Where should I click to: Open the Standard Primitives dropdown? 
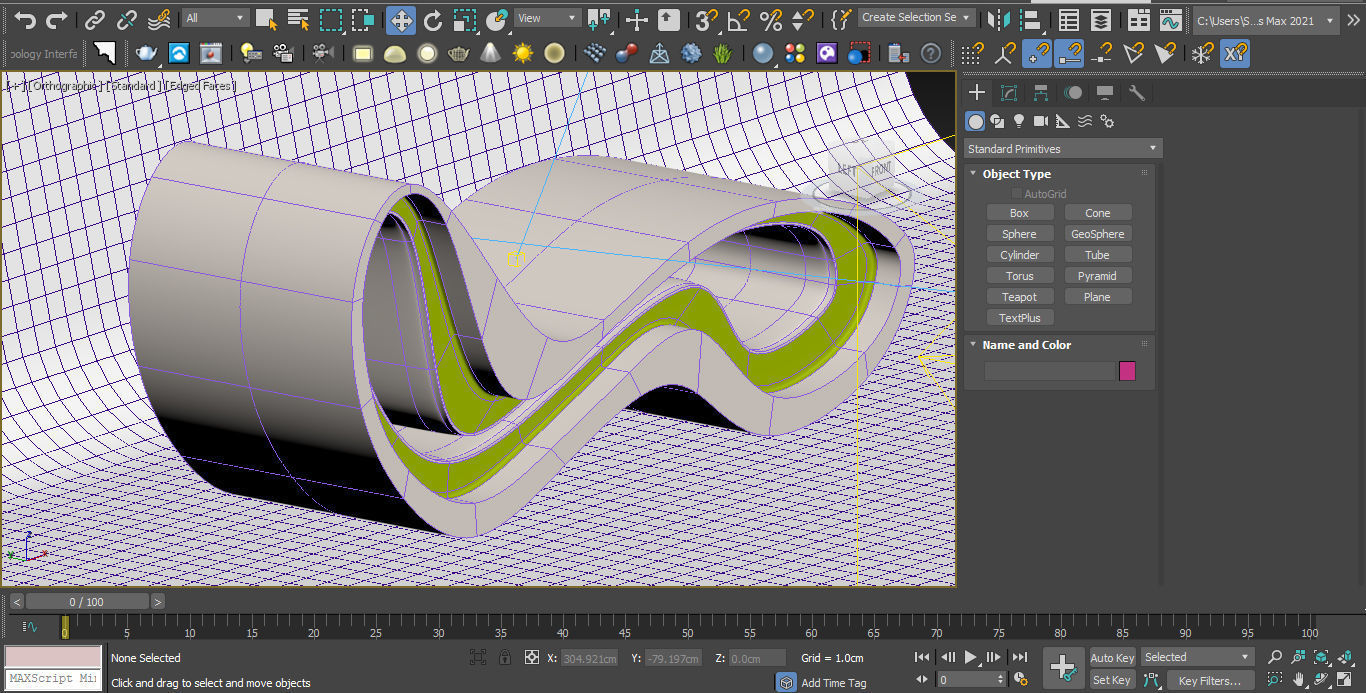1062,149
